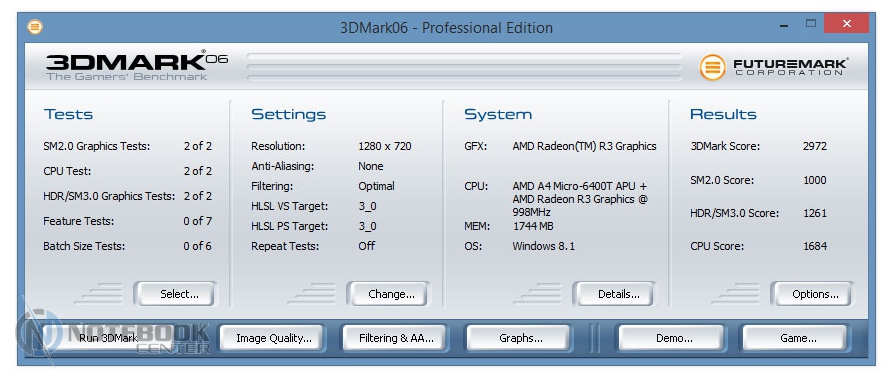Click the SM2.0 Graphics Tests label
892x380 pixels.
(x=97, y=146)
